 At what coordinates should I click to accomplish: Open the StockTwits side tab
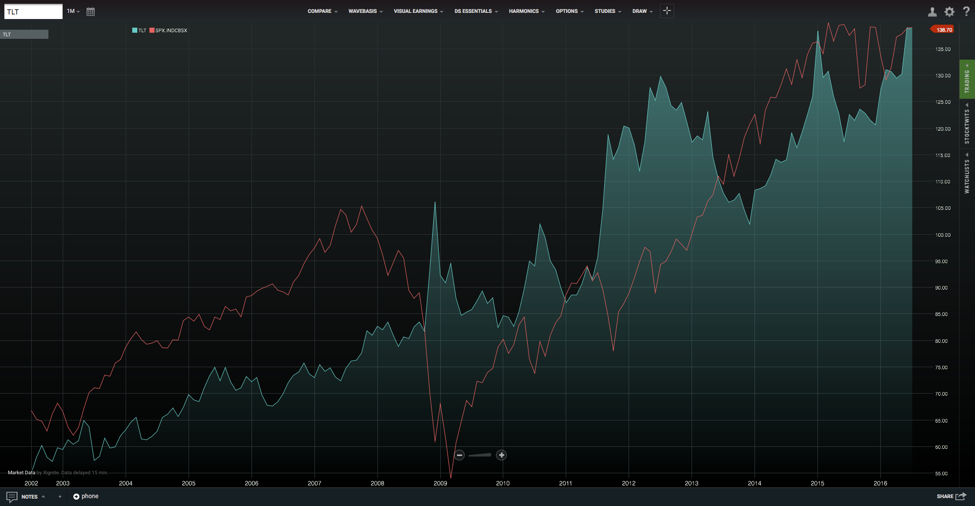[967, 125]
